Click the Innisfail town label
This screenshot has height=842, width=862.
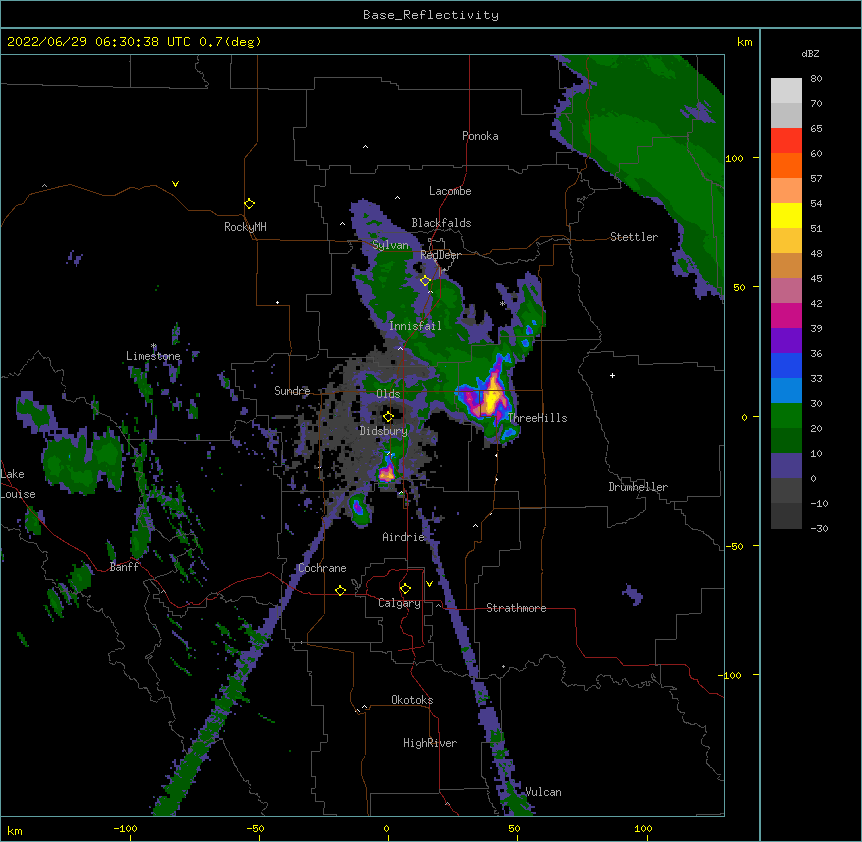pyautogui.click(x=415, y=326)
